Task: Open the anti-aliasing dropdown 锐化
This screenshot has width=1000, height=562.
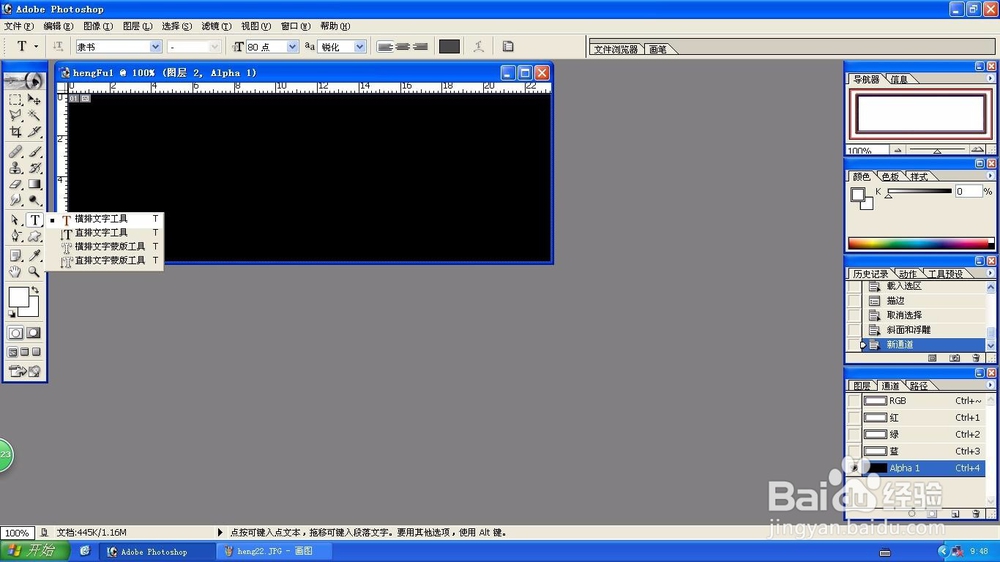Action: click(x=360, y=47)
